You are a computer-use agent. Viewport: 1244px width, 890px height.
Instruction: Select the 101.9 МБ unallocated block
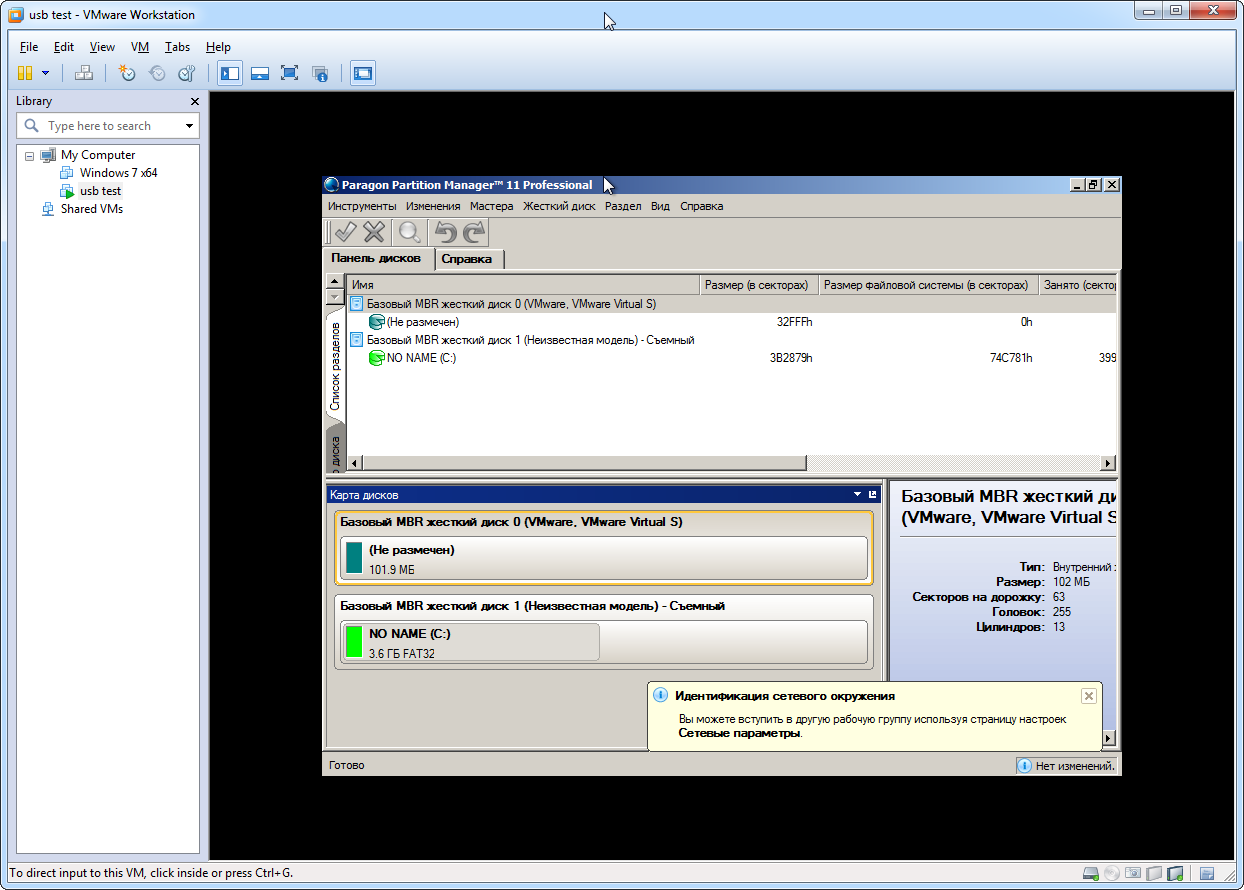coord(604,559)
